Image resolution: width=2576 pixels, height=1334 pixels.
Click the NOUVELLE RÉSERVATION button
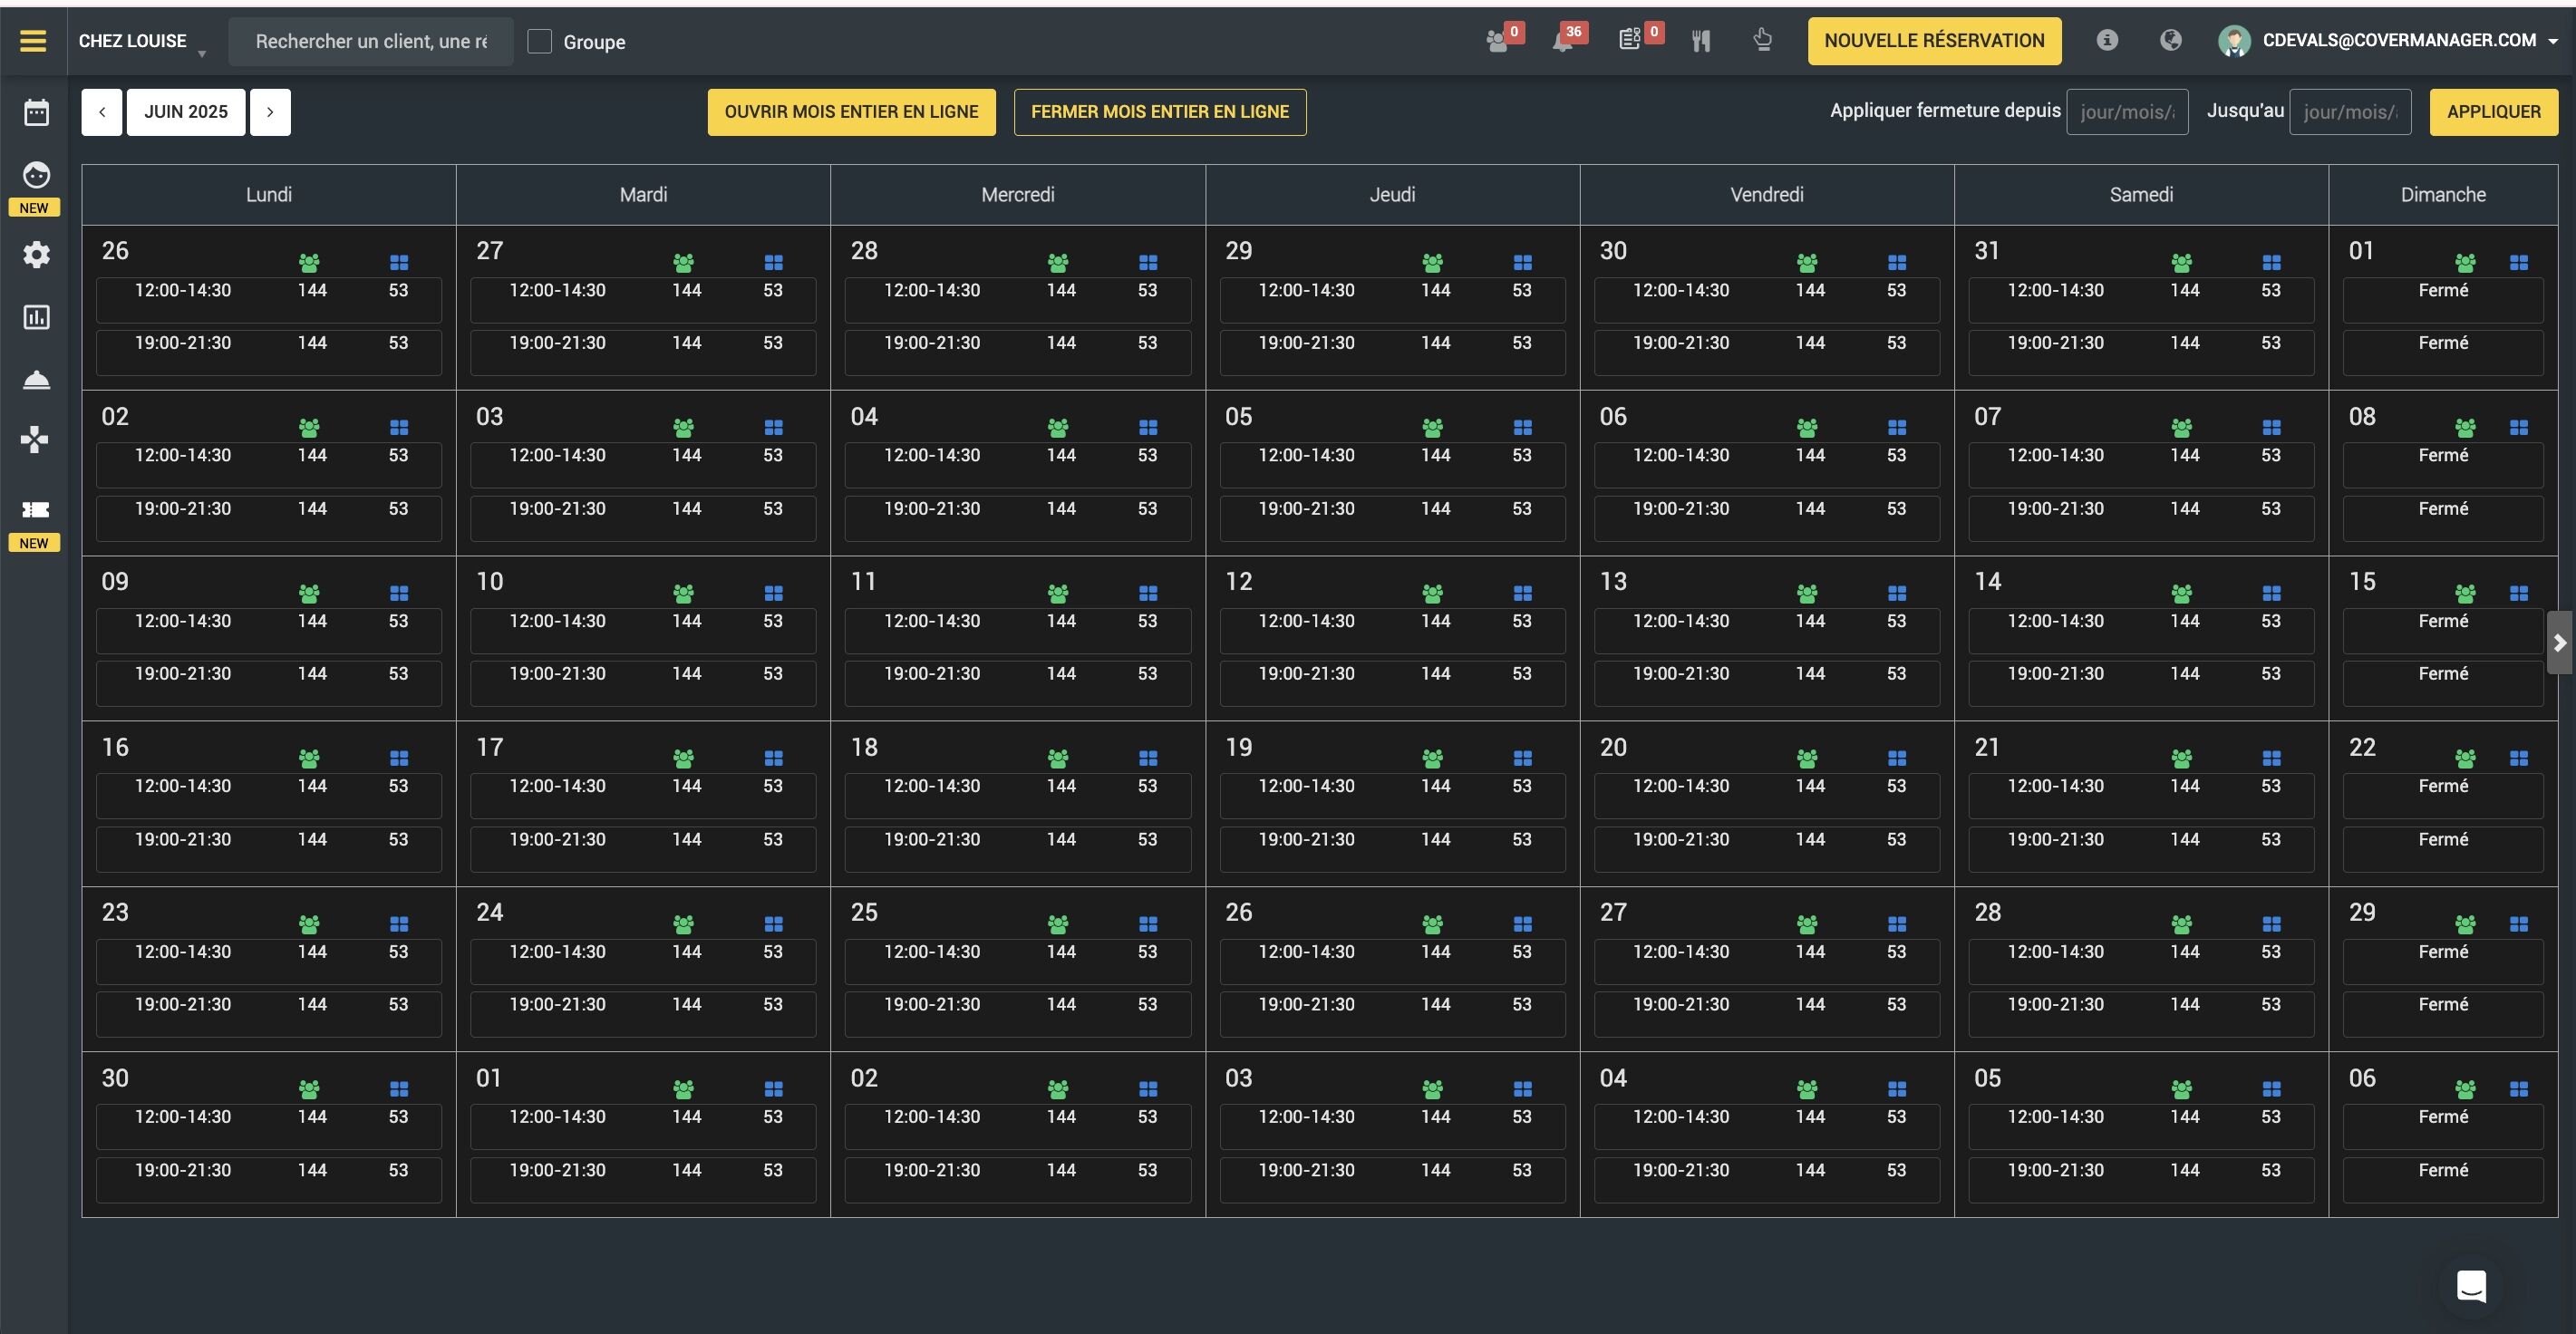[1934, 41]
